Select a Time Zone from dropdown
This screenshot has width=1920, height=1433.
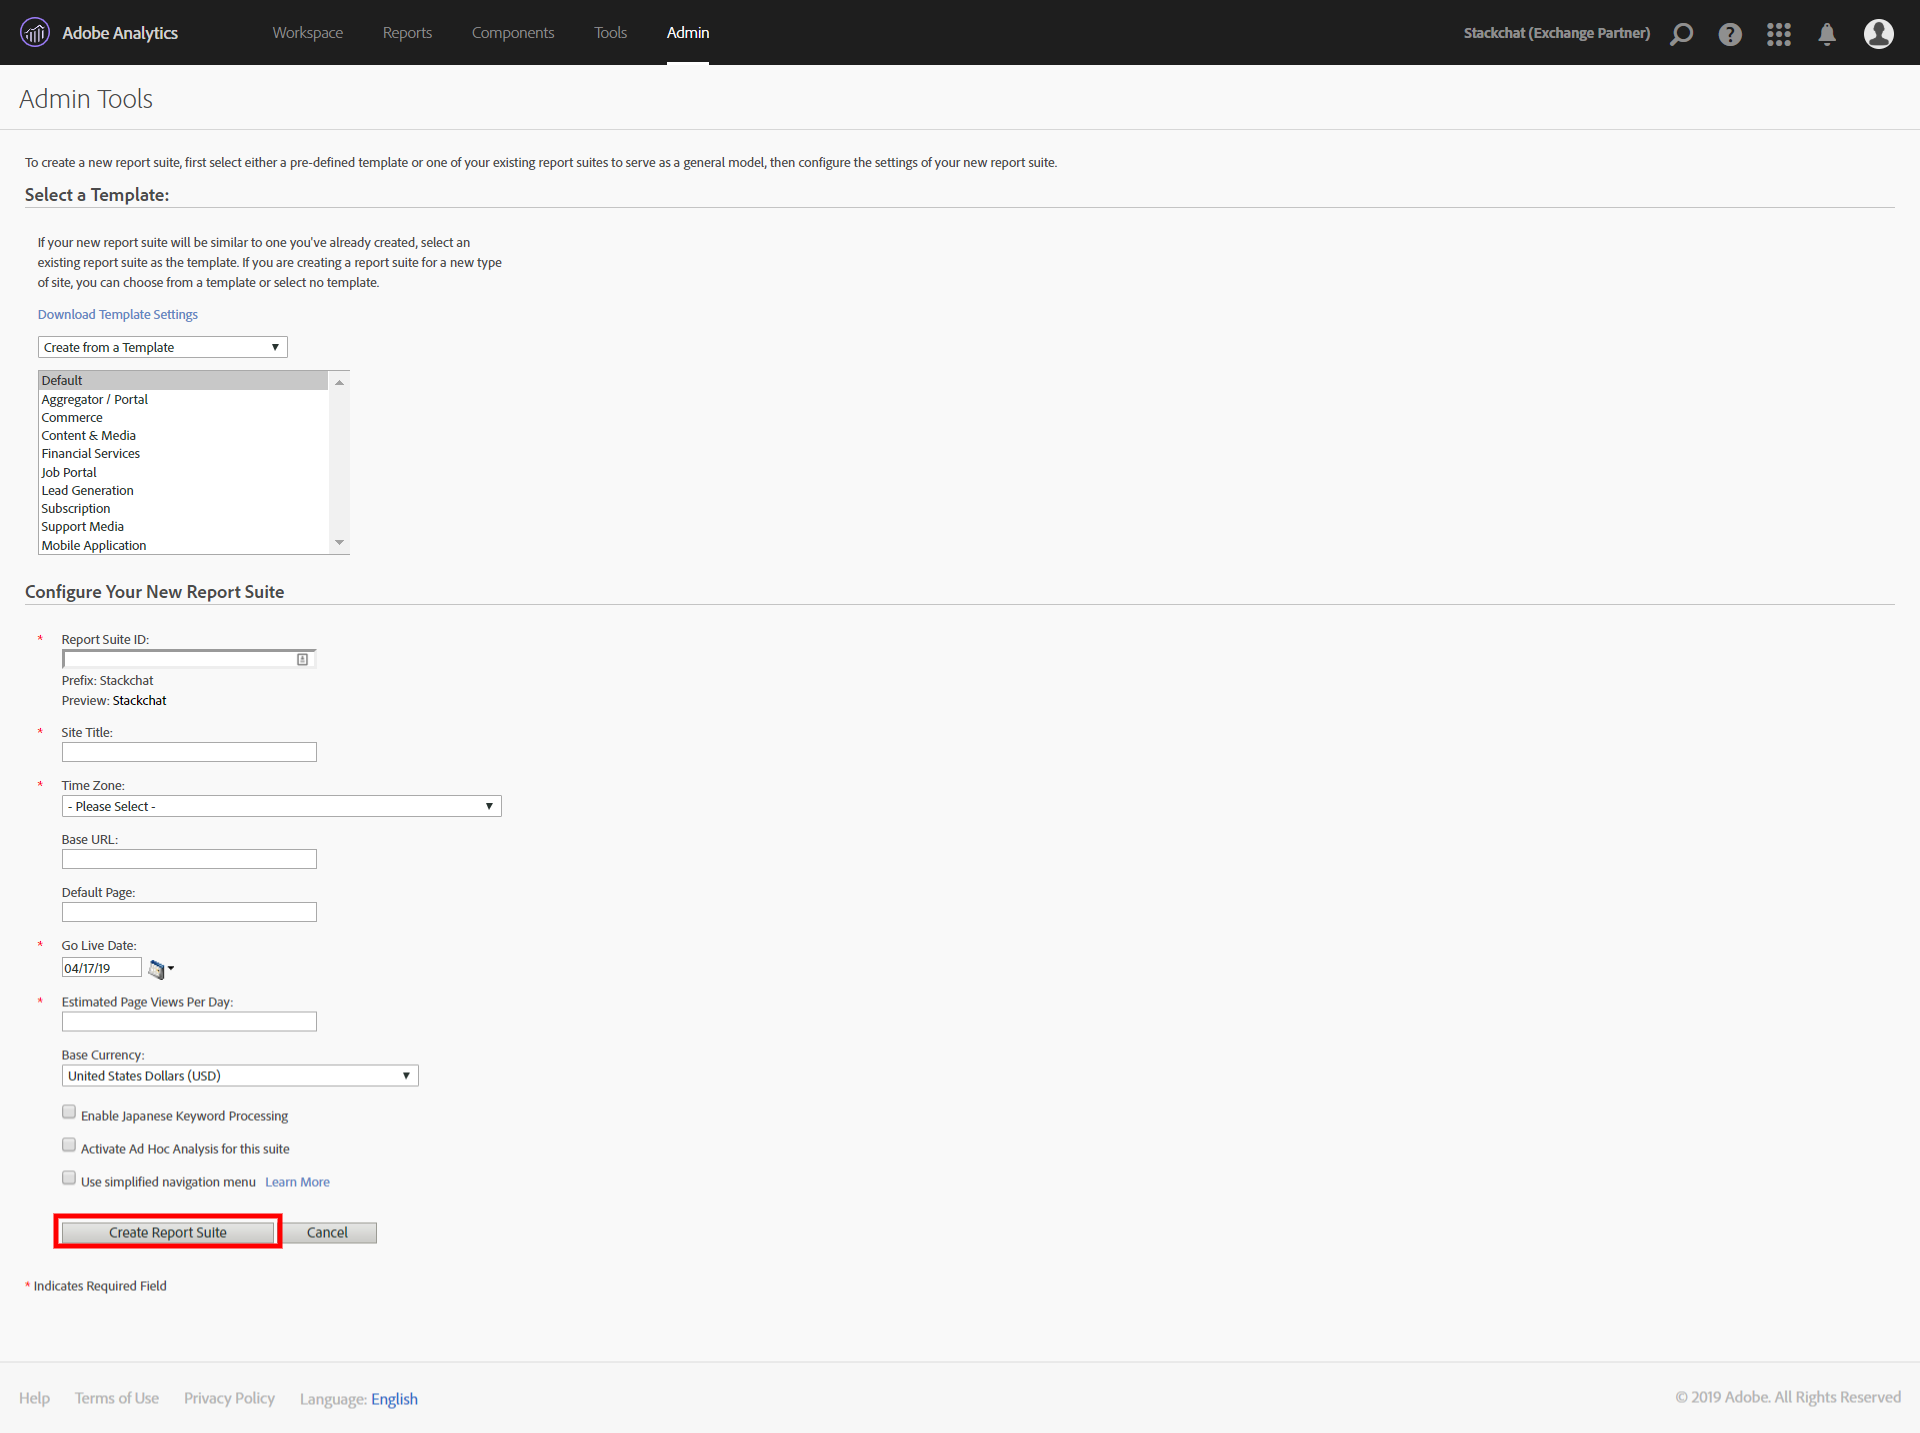click(x=278, y=807)
